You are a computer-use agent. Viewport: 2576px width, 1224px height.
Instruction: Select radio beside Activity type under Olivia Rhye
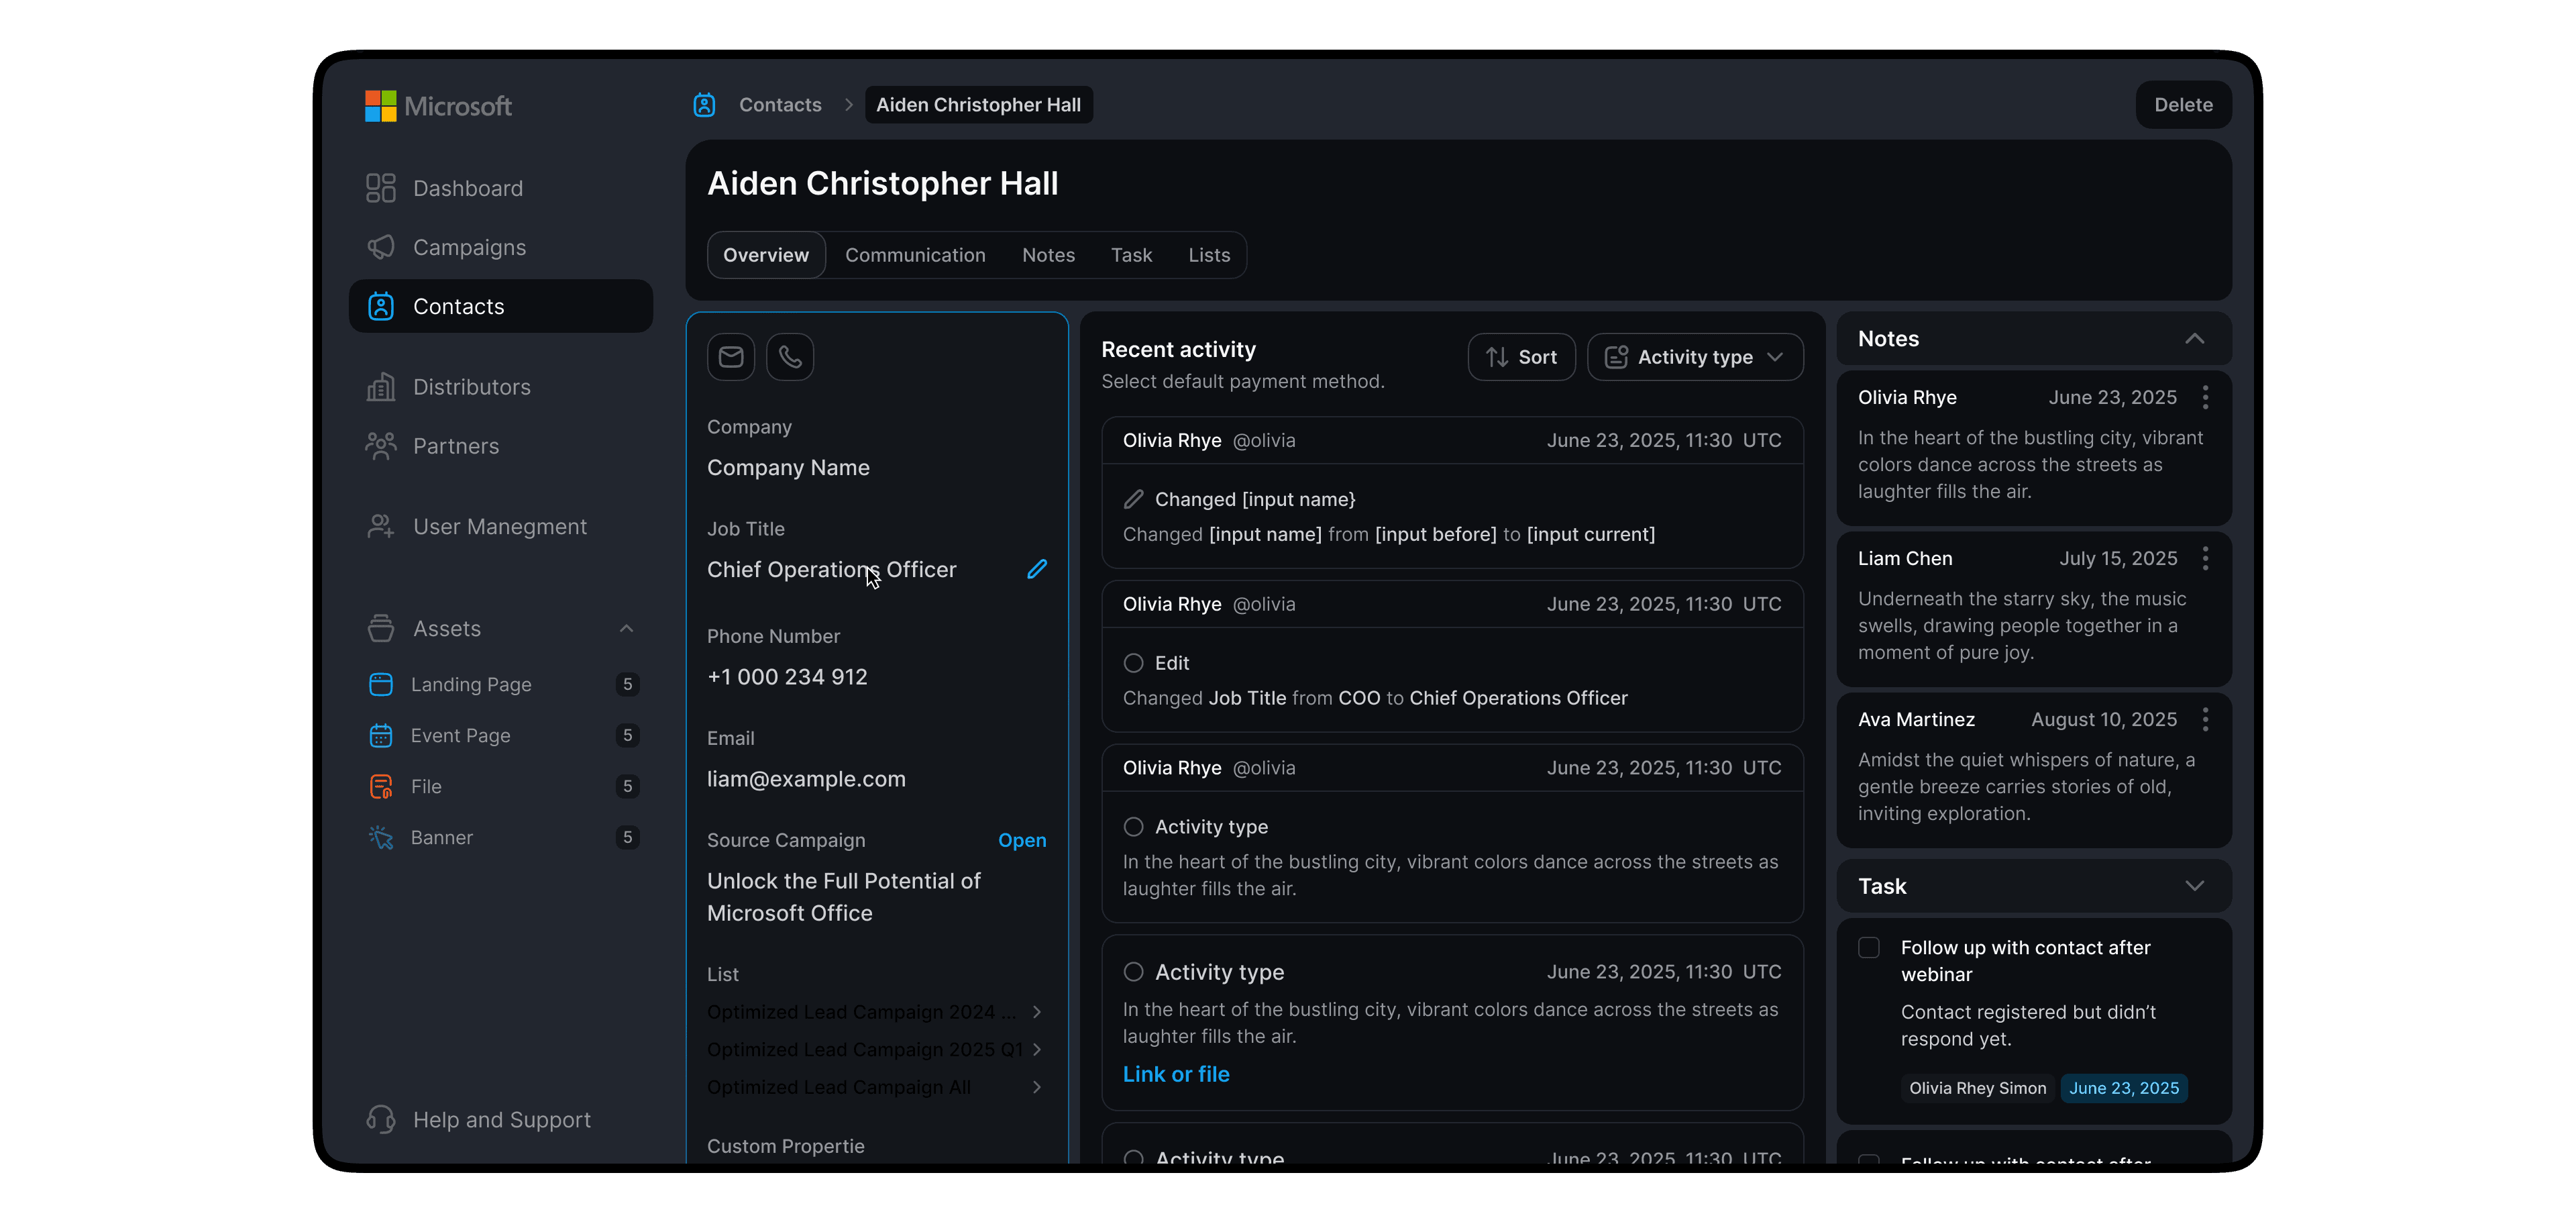1133,827
